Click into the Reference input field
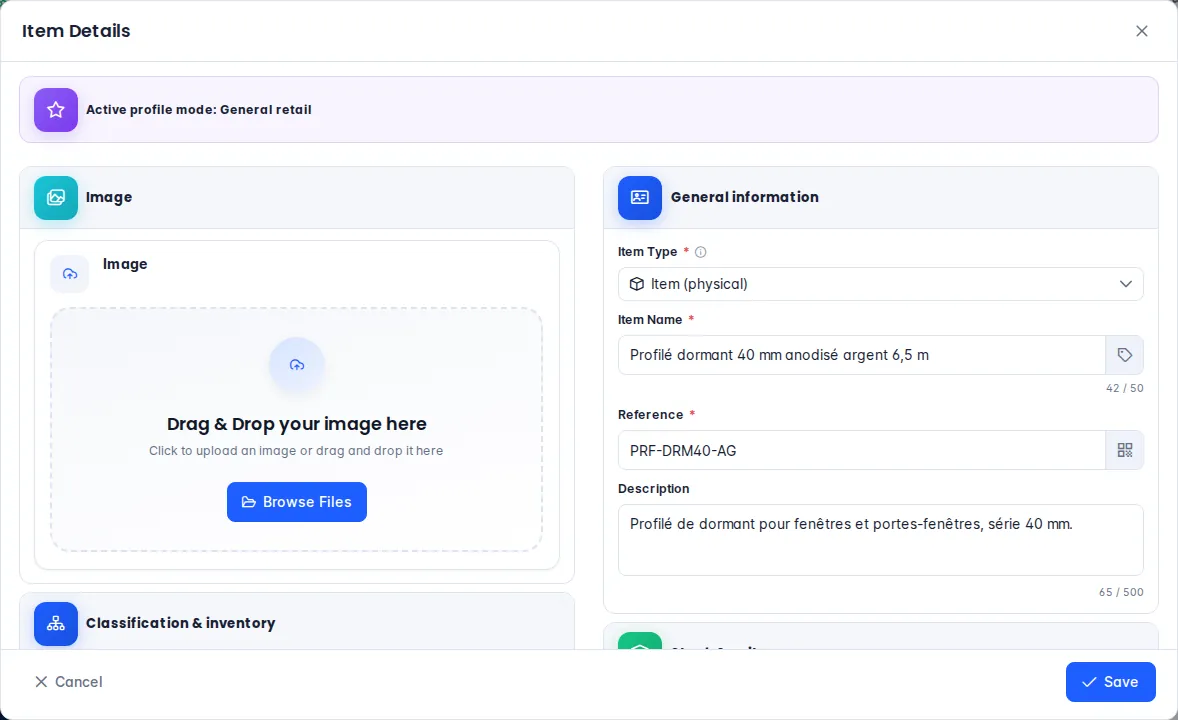 click(x=862, y=450)
